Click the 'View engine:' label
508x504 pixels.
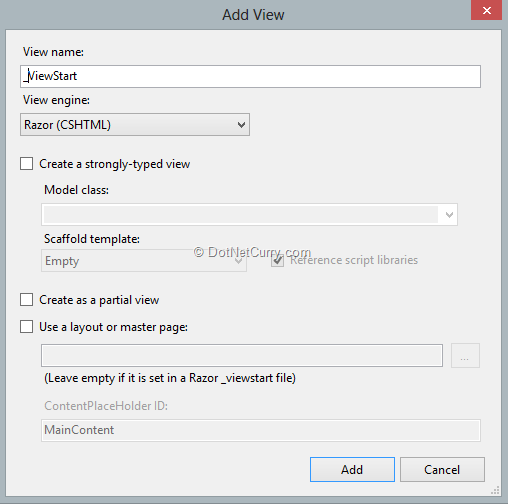coord(56,100)
